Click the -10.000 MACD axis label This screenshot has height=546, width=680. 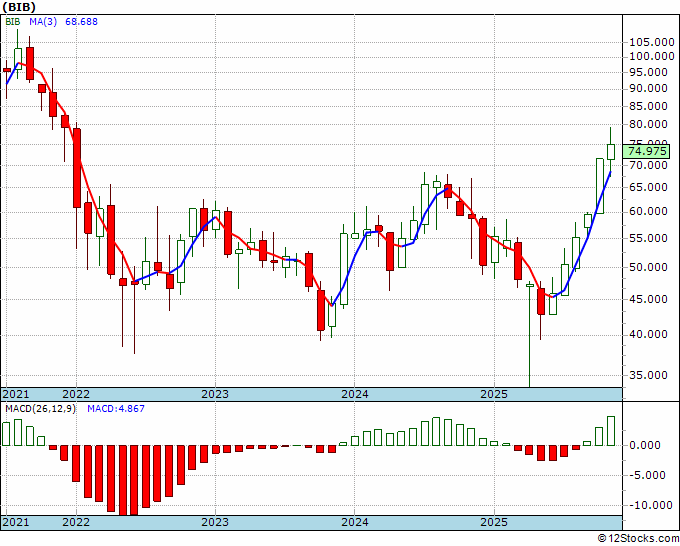coord(651,505)
